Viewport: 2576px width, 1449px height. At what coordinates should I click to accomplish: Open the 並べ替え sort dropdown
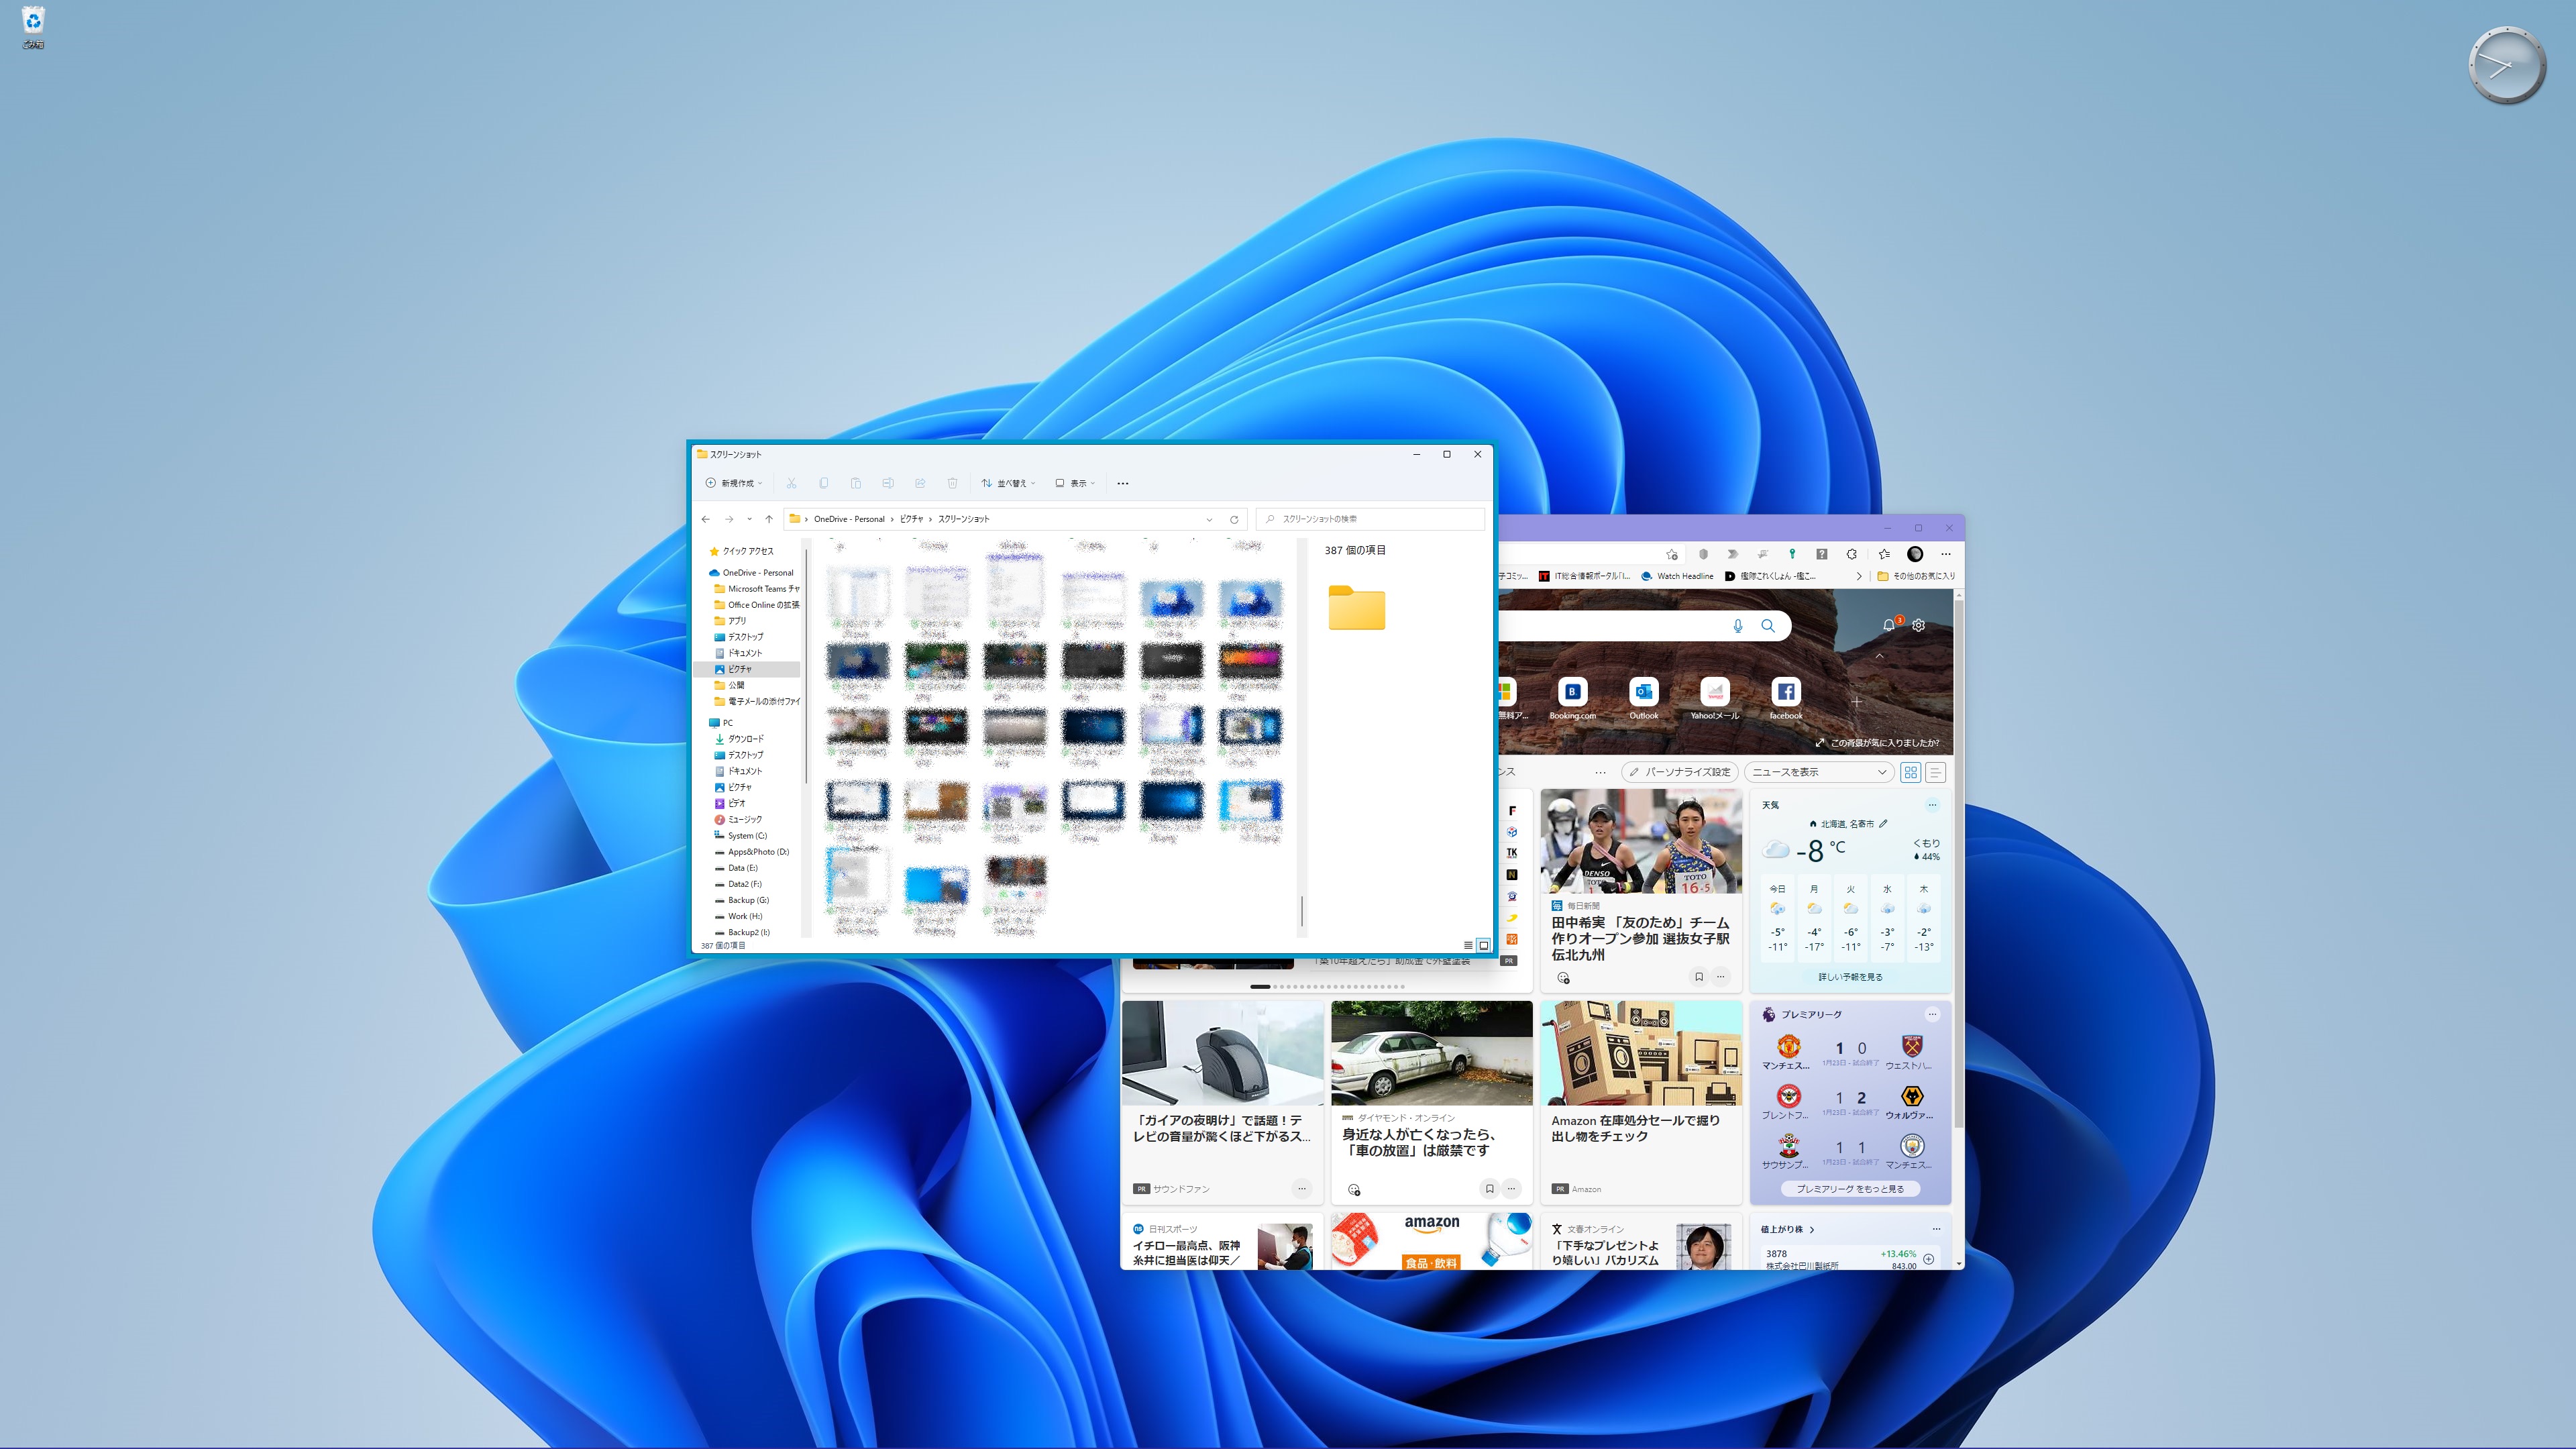(1008, 483)
